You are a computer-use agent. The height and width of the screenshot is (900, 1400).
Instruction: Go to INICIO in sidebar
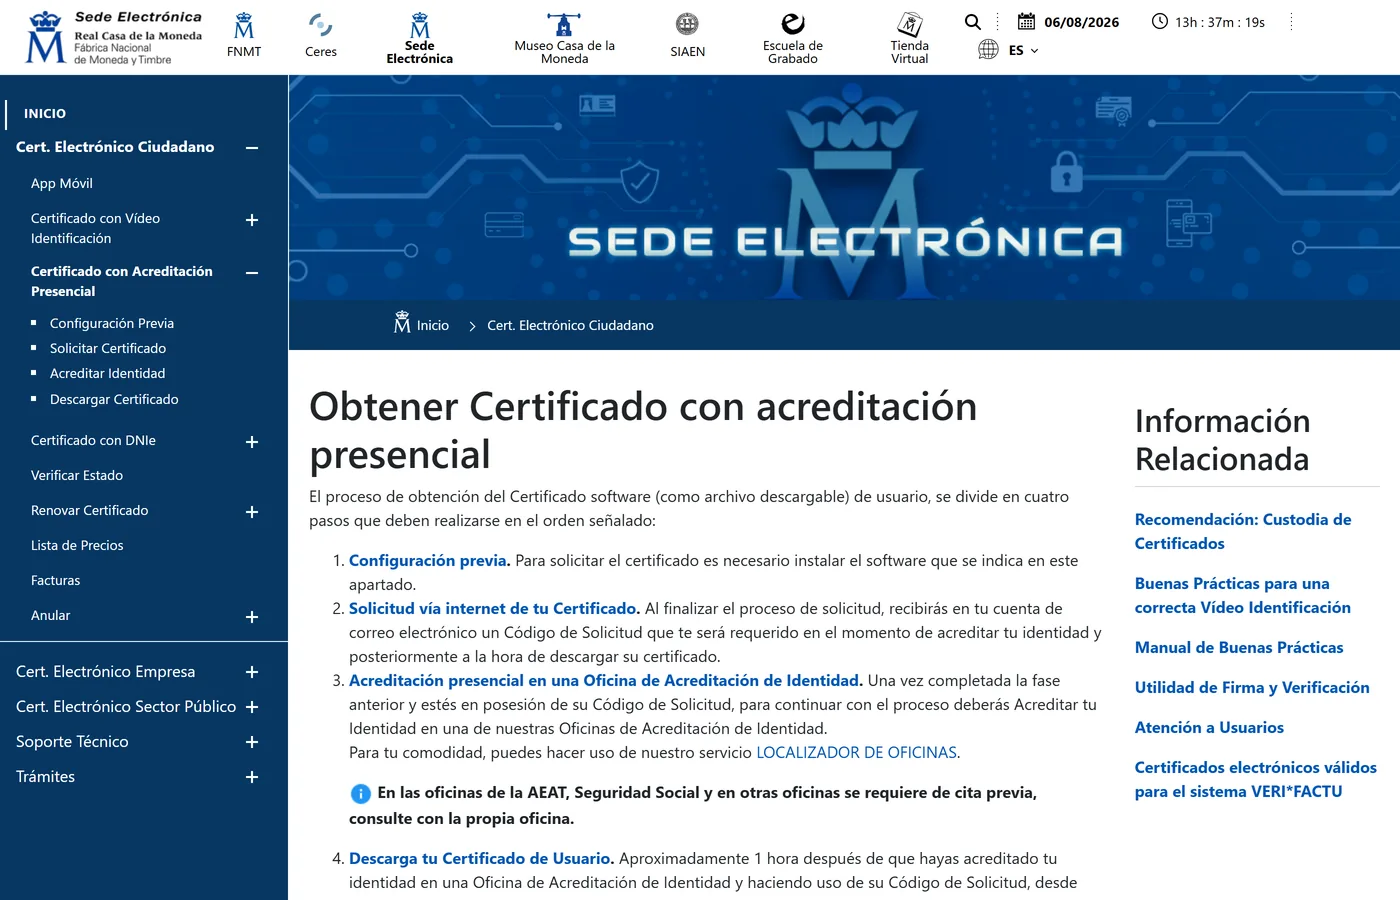(45, 114)
